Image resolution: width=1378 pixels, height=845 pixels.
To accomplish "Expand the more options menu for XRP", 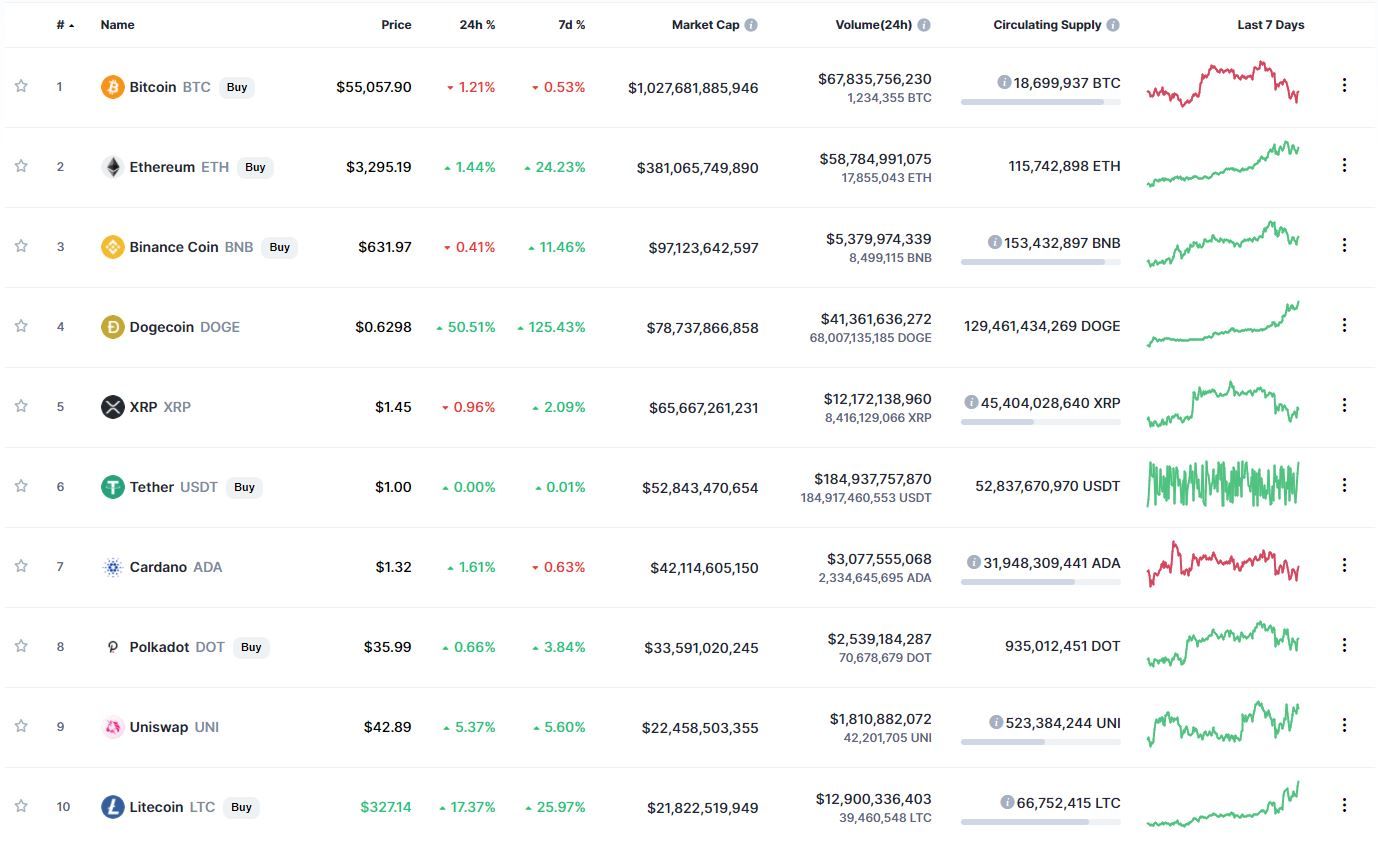I will tap(1344, 405).
